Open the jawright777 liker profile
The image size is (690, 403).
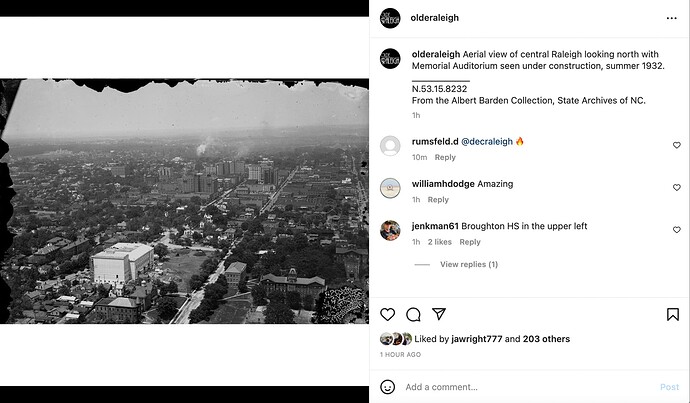click(477, 339)
